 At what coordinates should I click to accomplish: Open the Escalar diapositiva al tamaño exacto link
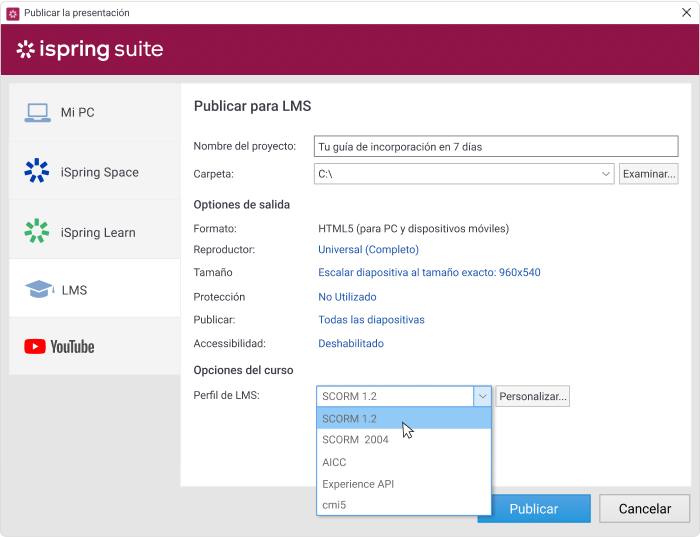(x=429, y=272)
